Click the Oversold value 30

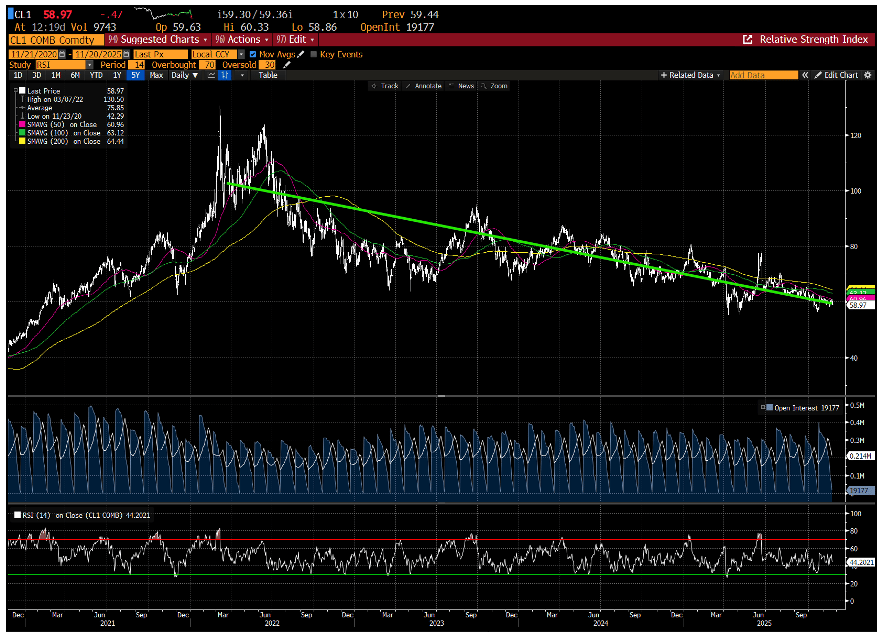coord(267,65)
